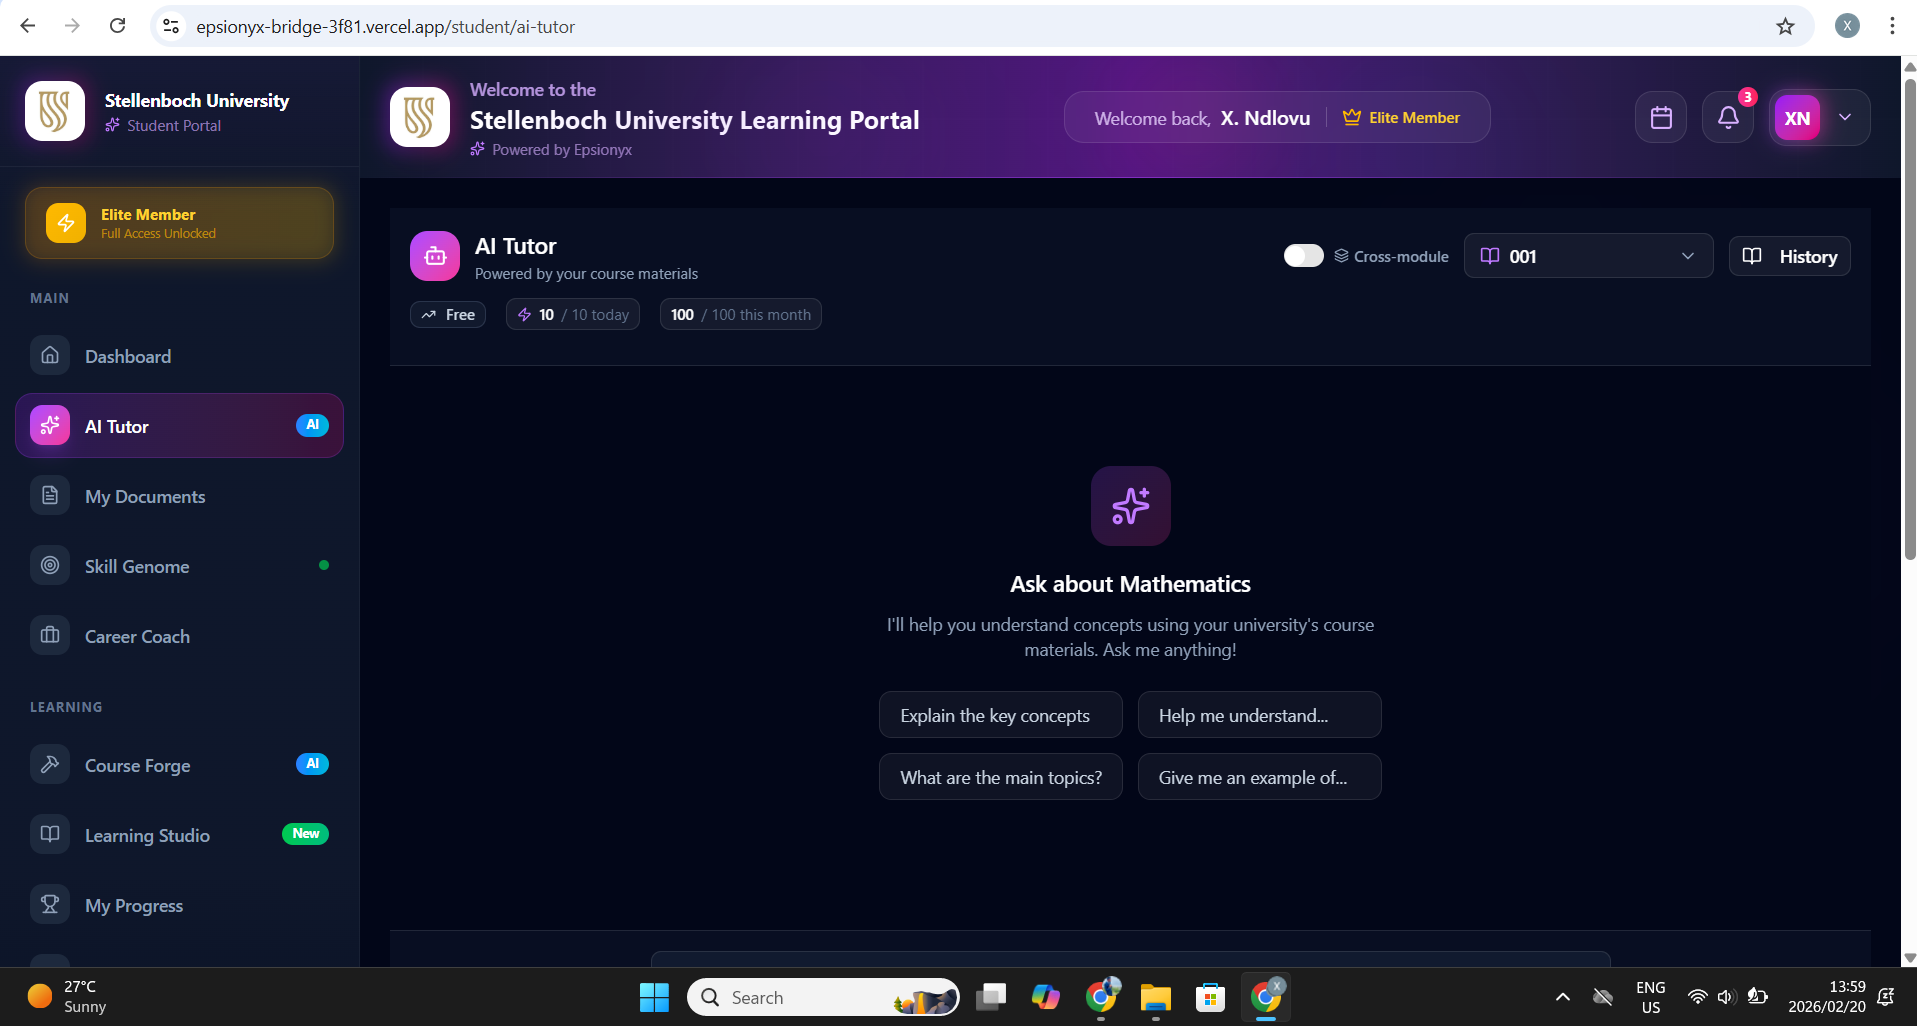Open the 001 module dropdown
The image size is (1917, 1026).
pos(1588,256)
